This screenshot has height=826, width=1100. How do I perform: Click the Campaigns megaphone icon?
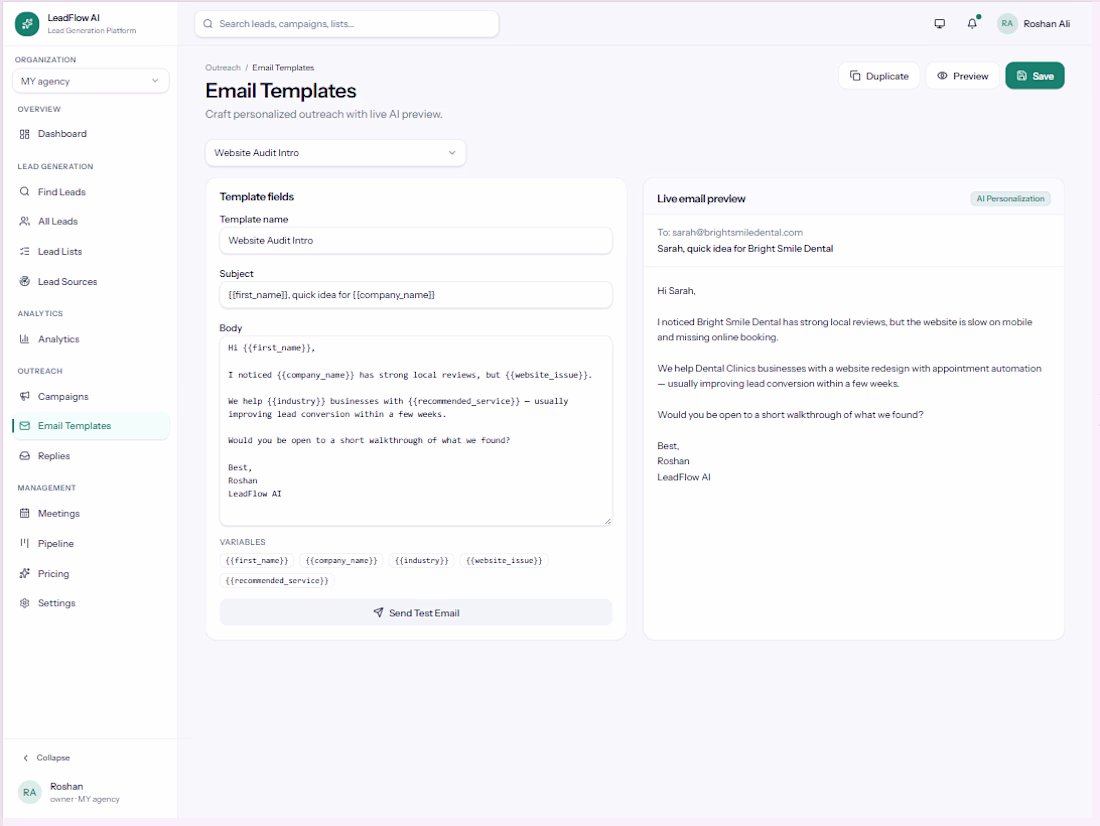click(x=25, y=397)
